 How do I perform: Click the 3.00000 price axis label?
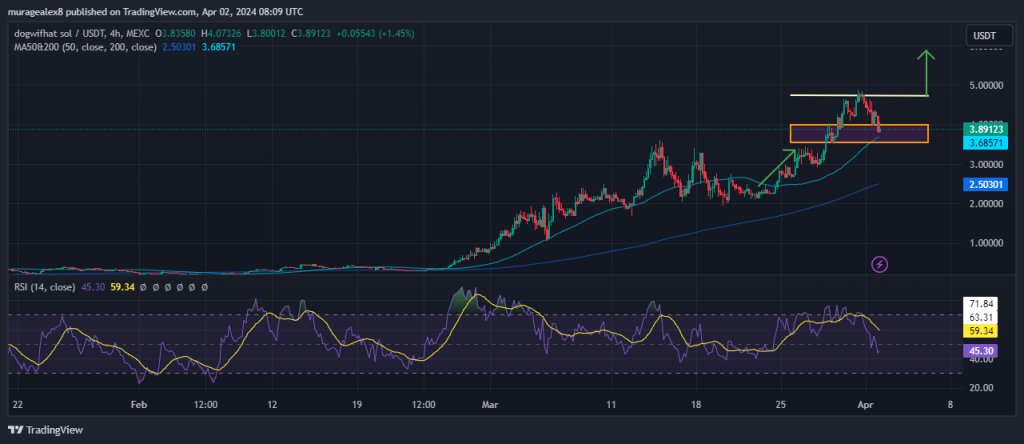[x=984, y=164]
